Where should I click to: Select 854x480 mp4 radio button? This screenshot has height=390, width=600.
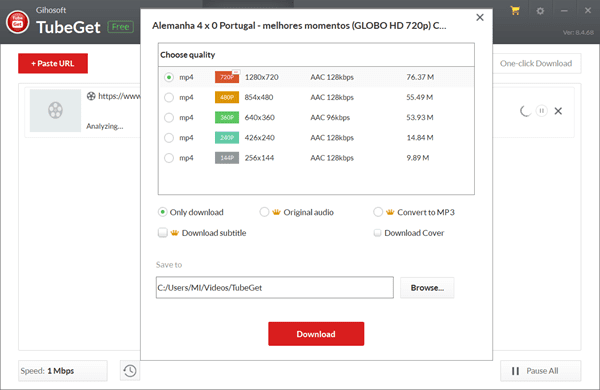point(169,98)
